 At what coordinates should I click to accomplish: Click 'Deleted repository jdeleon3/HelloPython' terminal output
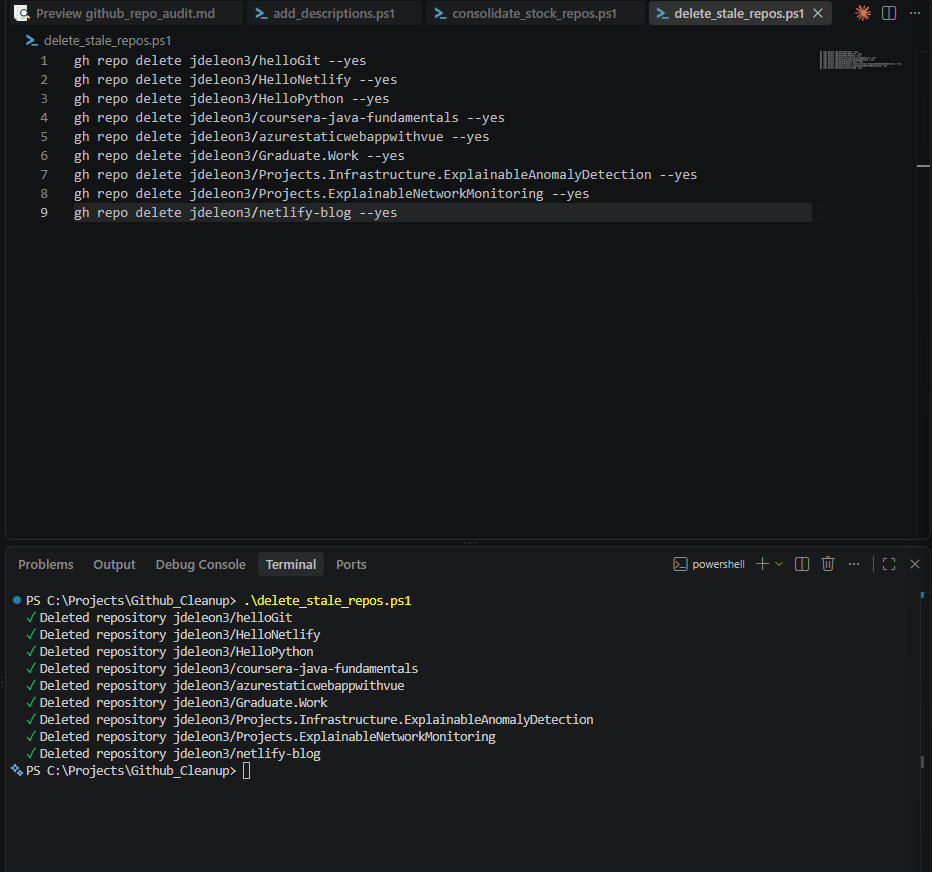tap(177, 651)
